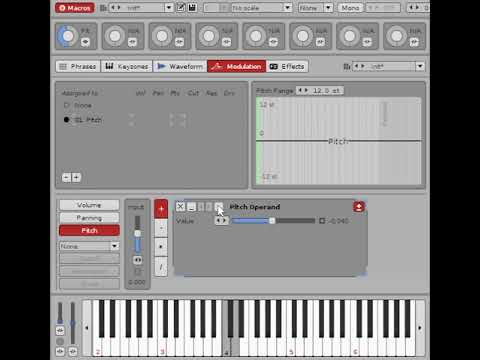Switch to the Phrases tab
This screenshot has height=360, width=480.
click(x=78, y=66)
